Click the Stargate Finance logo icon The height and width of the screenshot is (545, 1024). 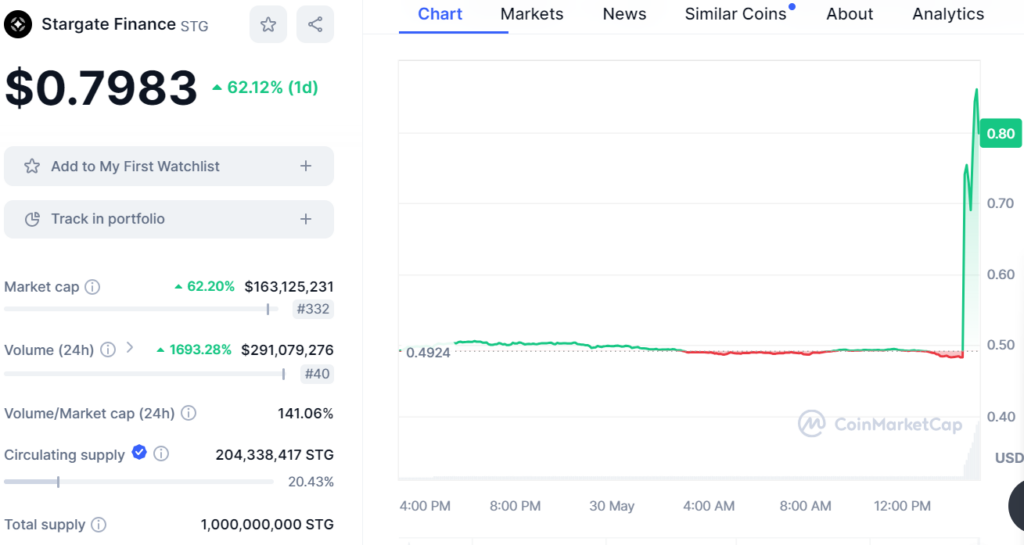18,24
